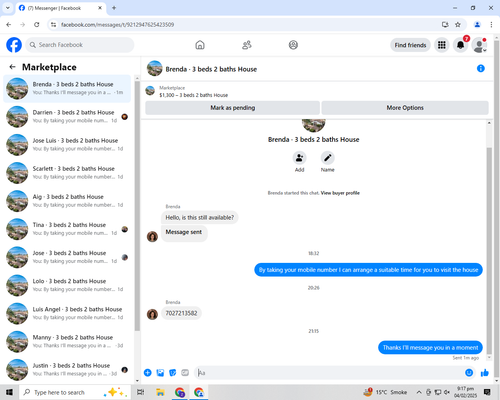Screen dimensions: 500x400
Task: Focus the Search Facebook field
Action: (80, 45)
